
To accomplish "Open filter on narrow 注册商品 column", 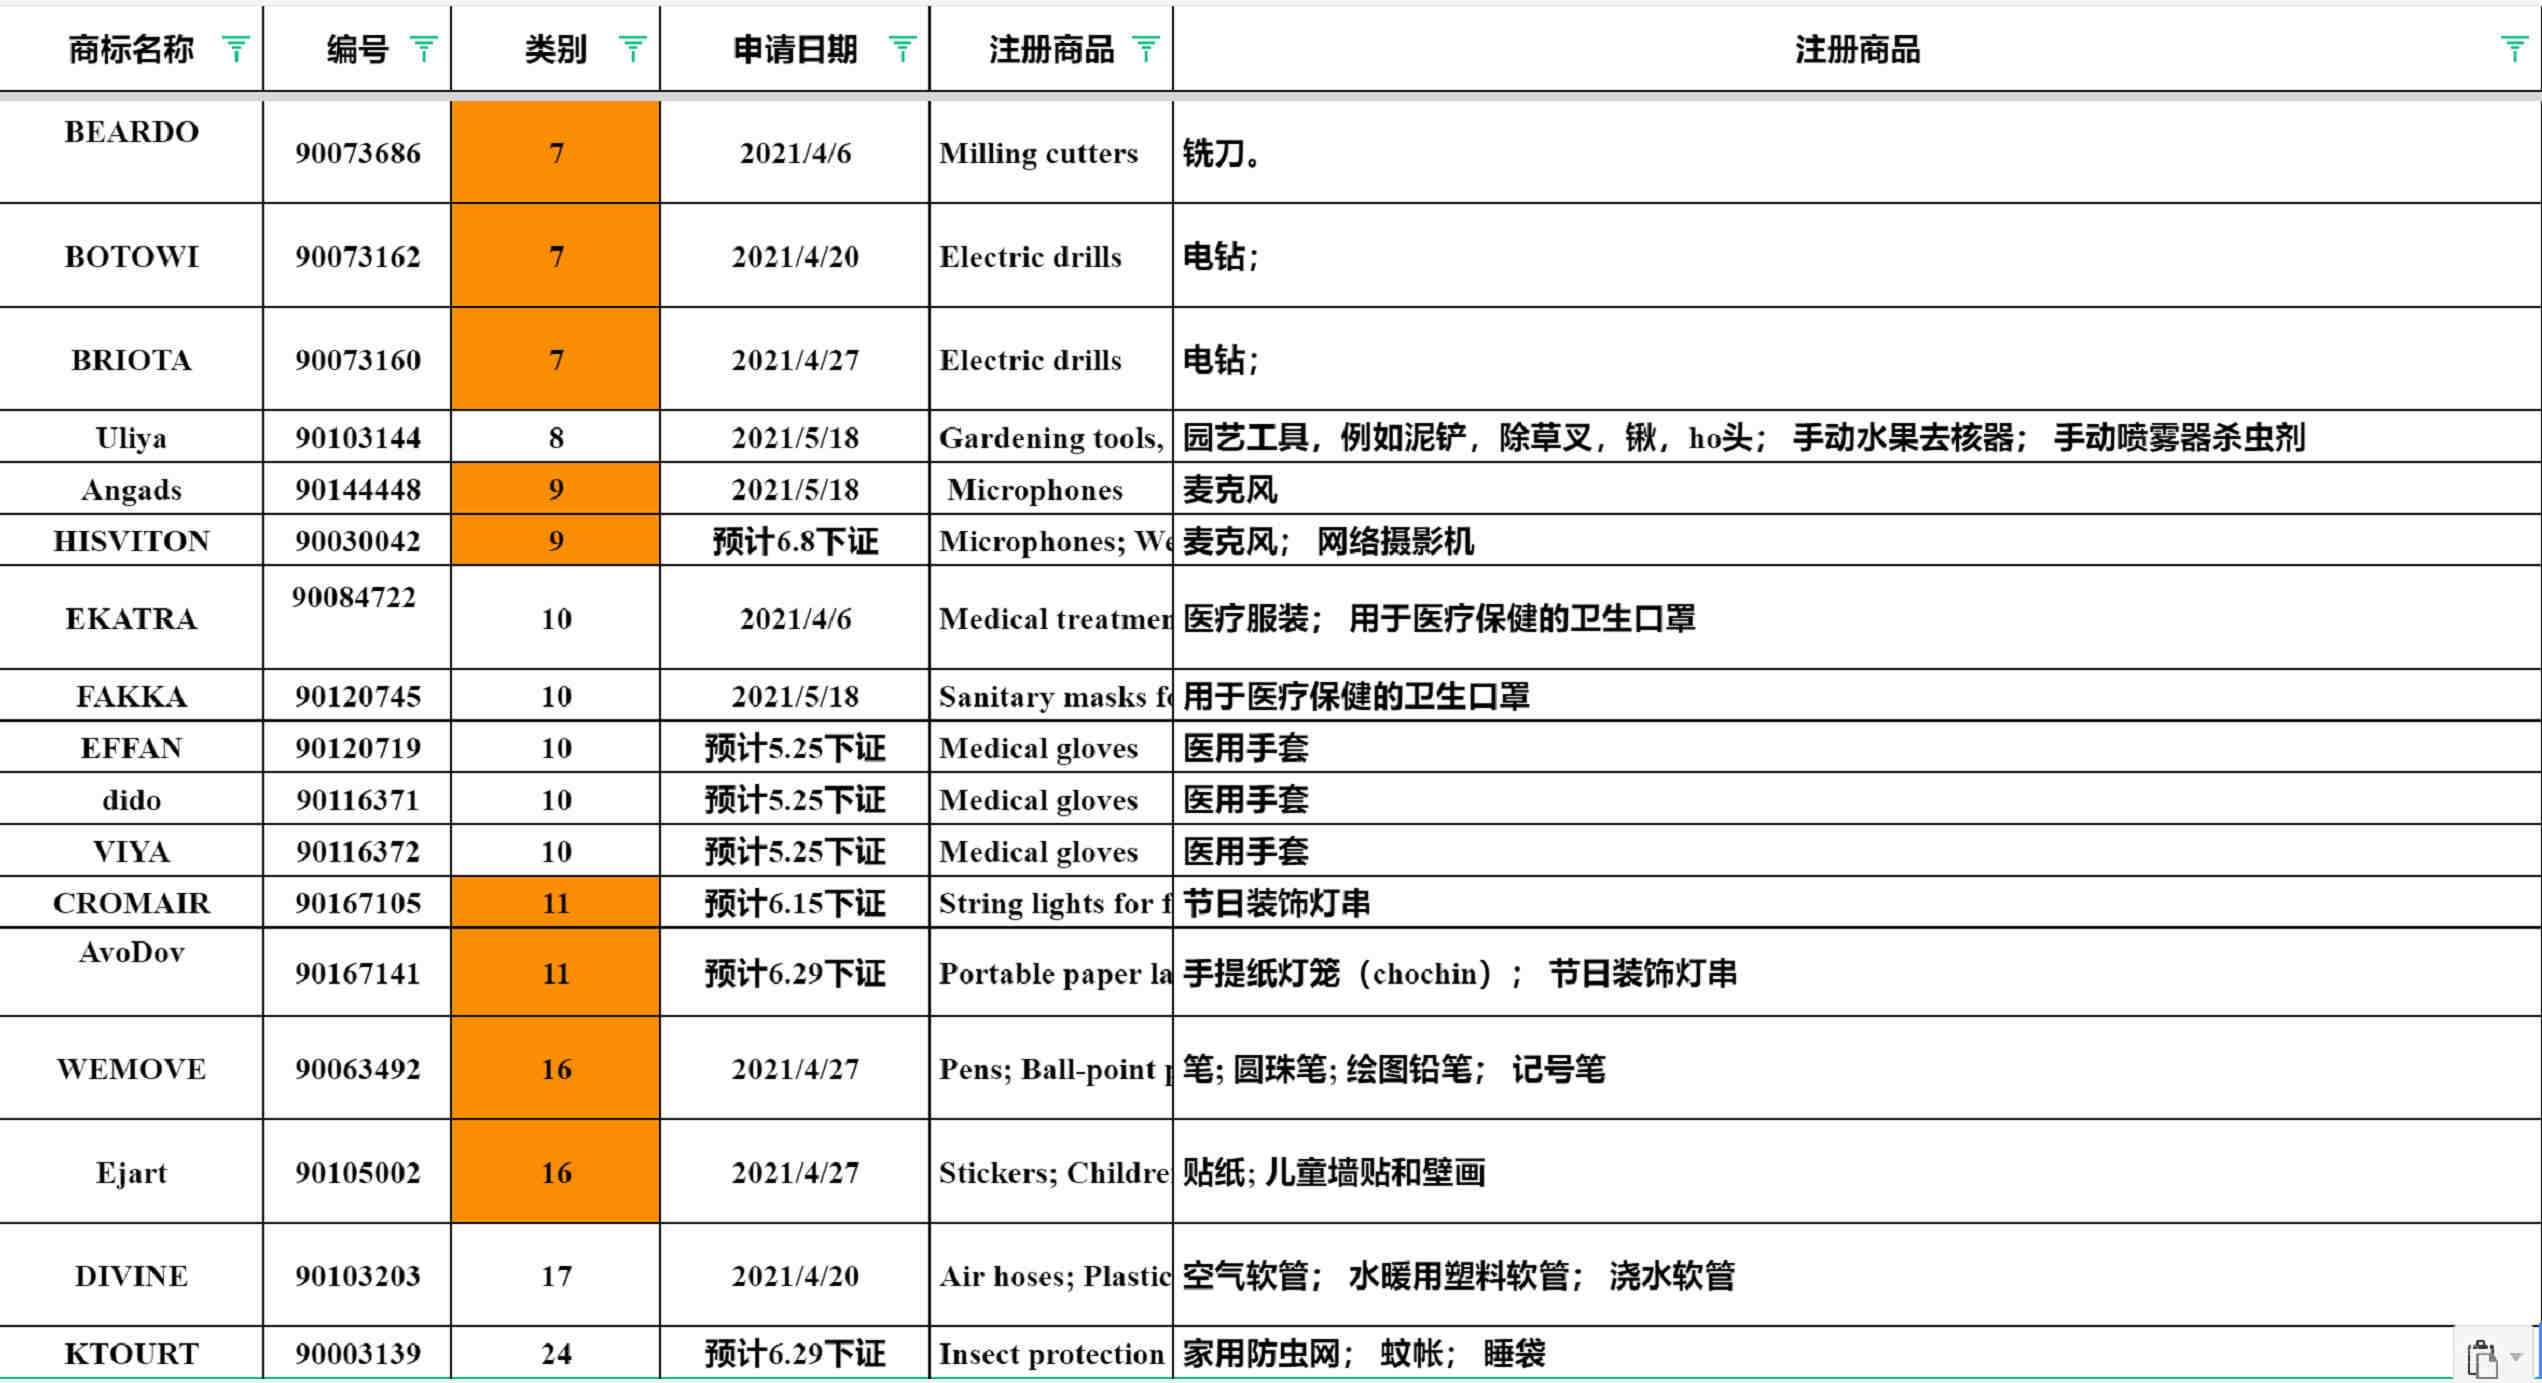I will tap(1146, 49).
